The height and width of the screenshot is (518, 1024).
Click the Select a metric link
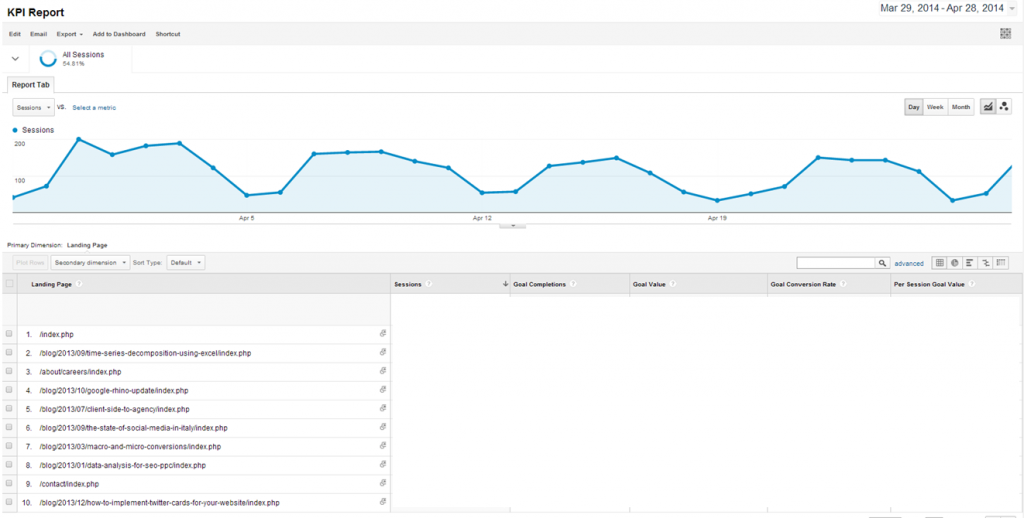coord(94,107)
